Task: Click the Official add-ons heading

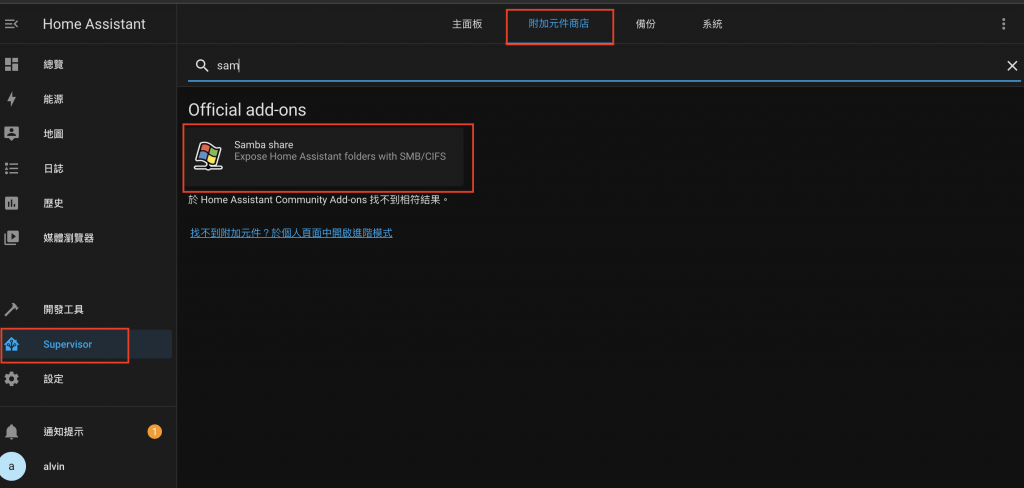Action: point(247,110)
